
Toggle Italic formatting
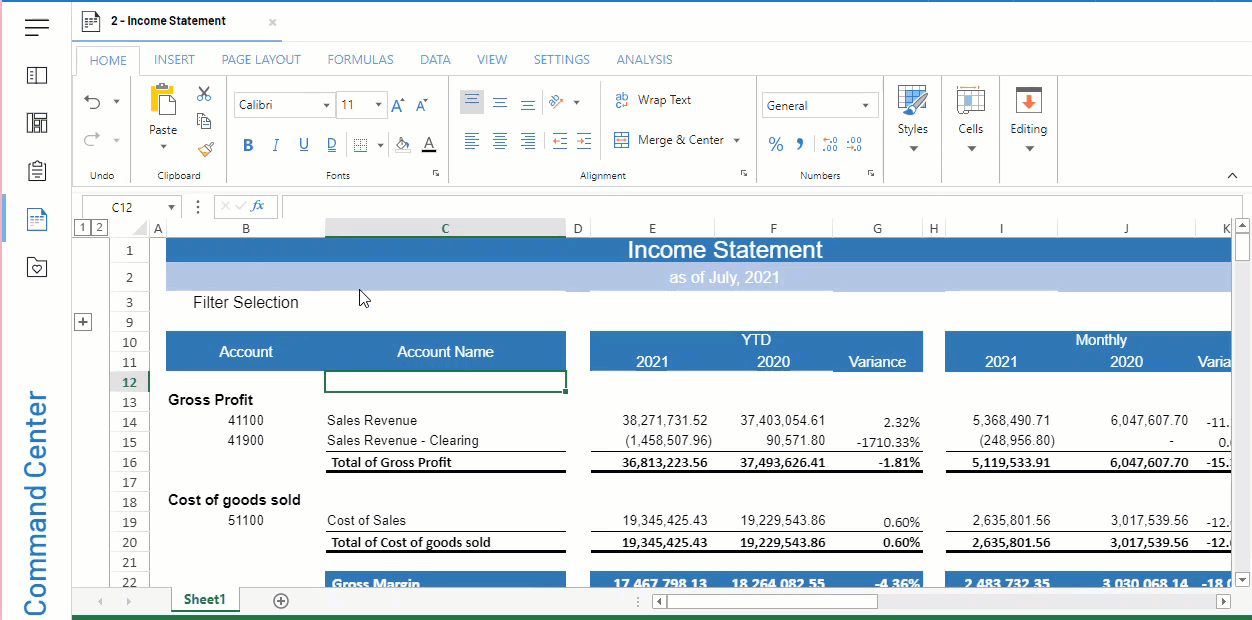pos(276,145)
